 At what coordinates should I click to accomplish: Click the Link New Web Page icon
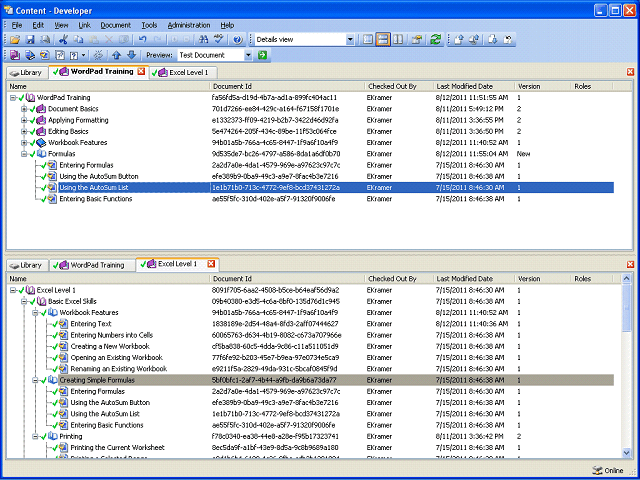(x=60, y=55)
